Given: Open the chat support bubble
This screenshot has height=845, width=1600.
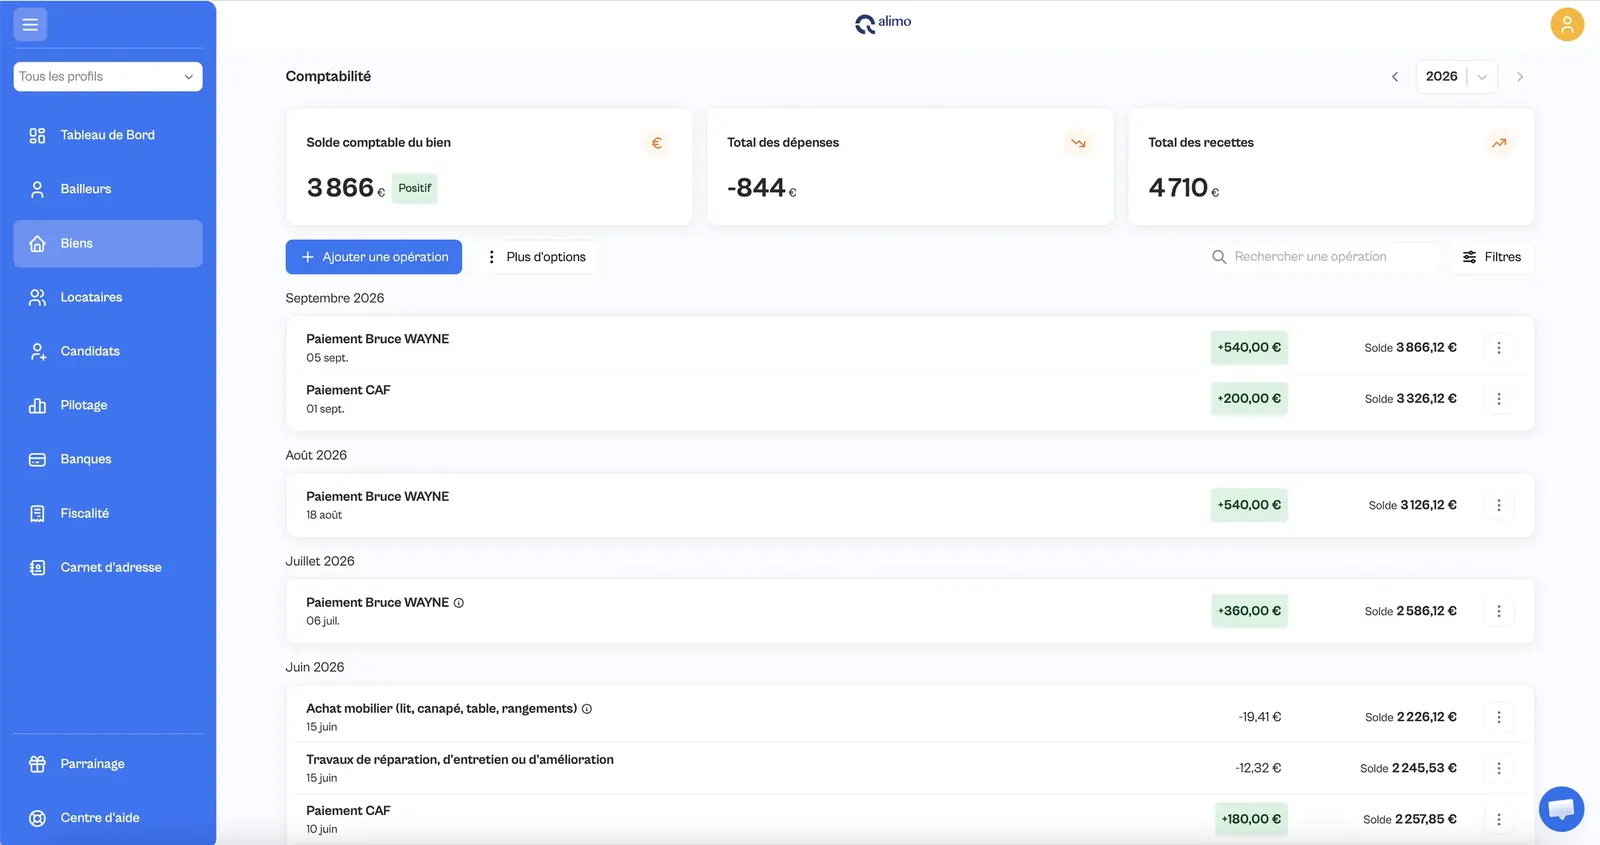Looking at the screenshot, I should click(x=1561, y=809).
